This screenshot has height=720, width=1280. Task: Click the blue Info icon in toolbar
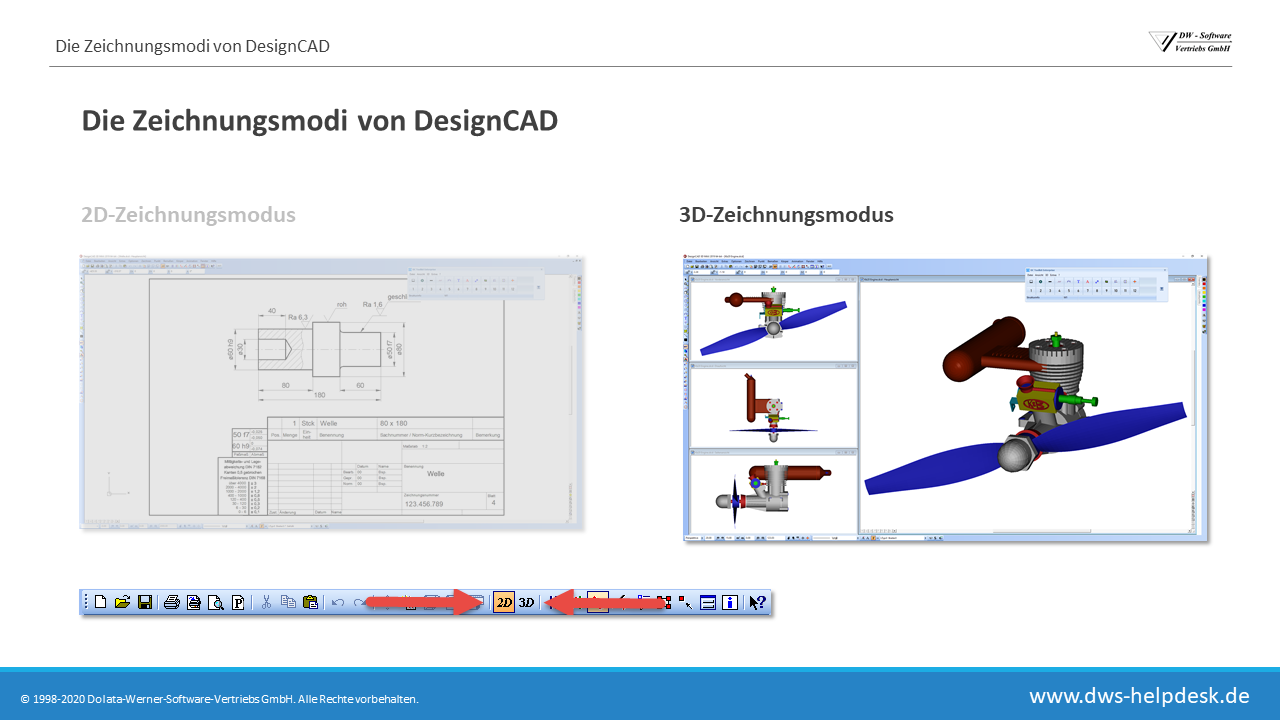click(x=730, y=602)
